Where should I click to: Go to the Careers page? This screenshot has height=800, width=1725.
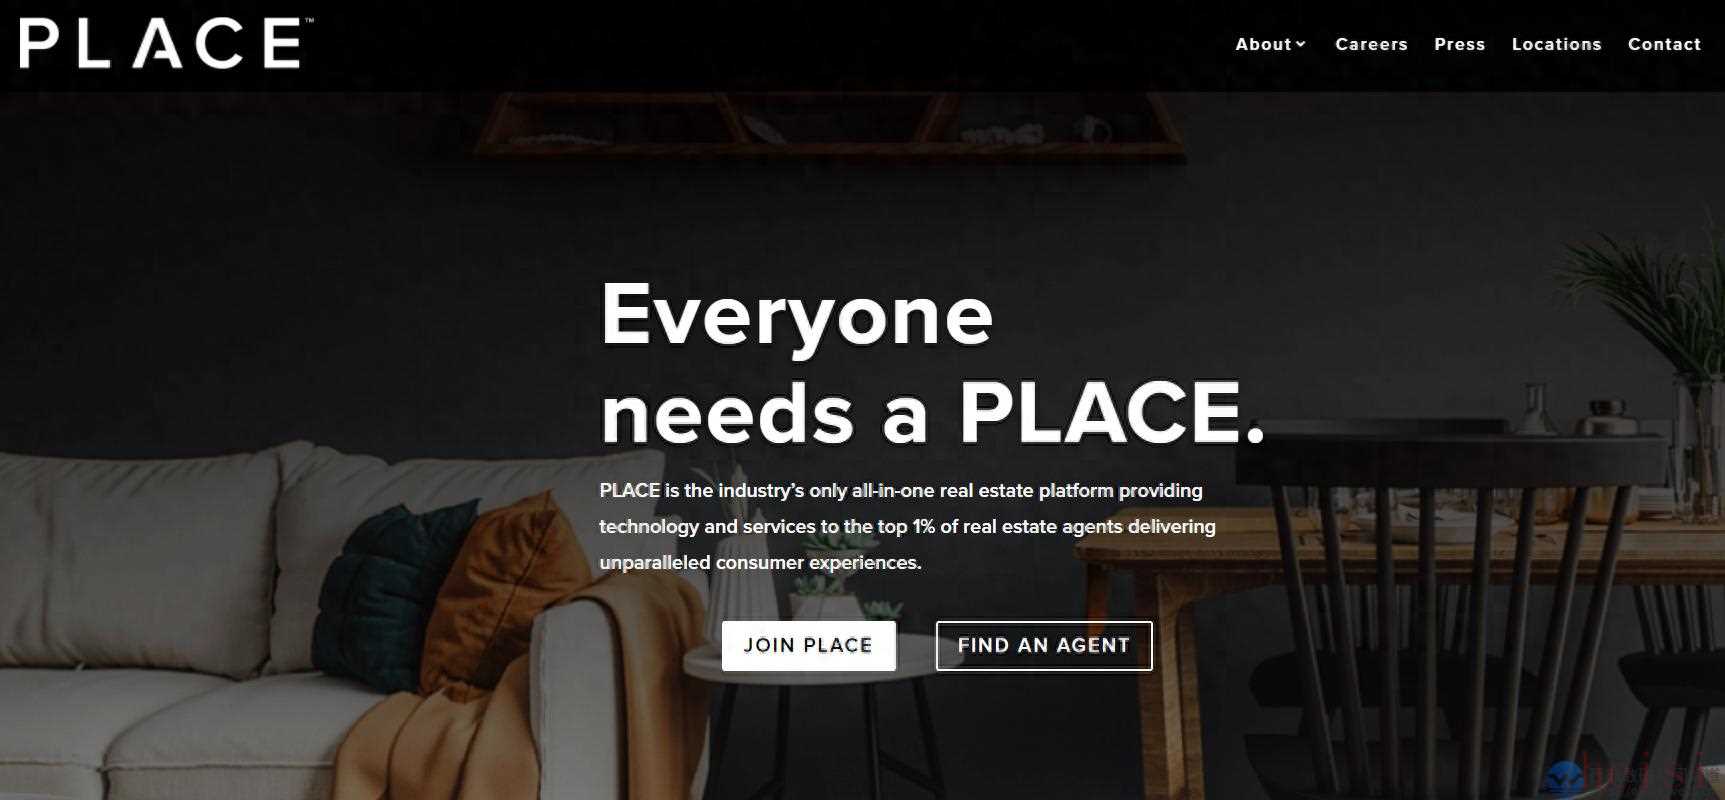(x=1371, y=44)
